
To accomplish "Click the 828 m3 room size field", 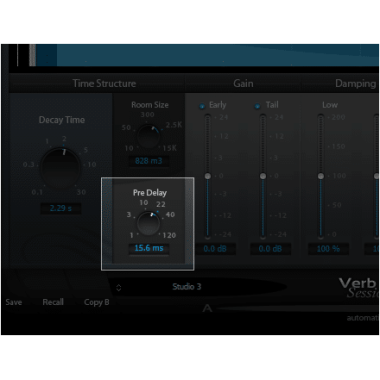I will (x=149, y=161).
